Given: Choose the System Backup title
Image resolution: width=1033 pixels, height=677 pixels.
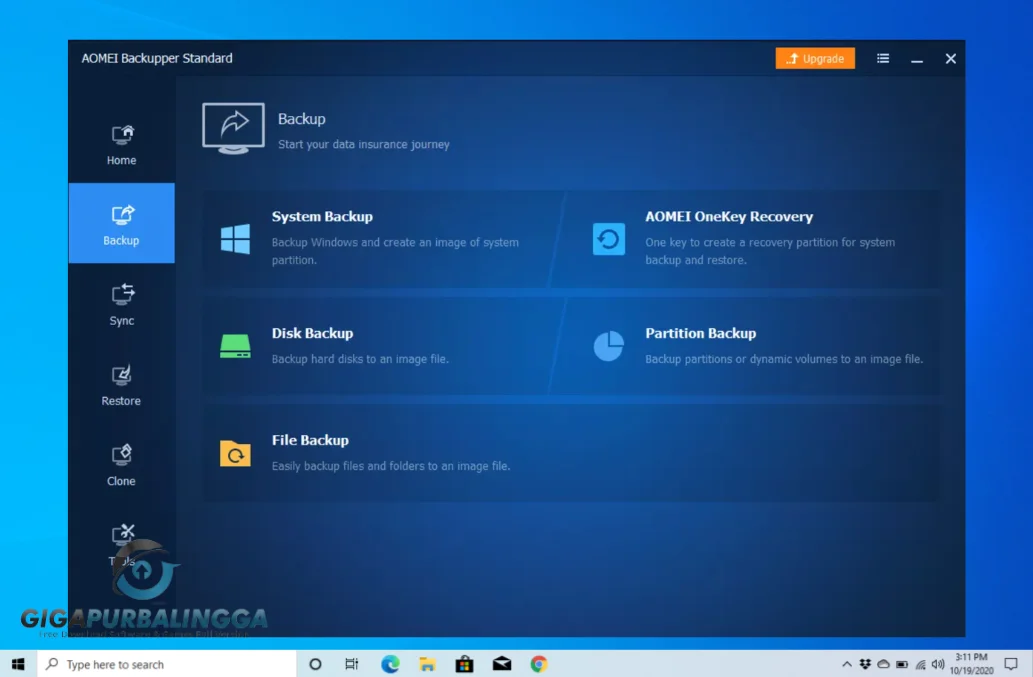Looking at the screenshot, I should click(x=322, y=217).
